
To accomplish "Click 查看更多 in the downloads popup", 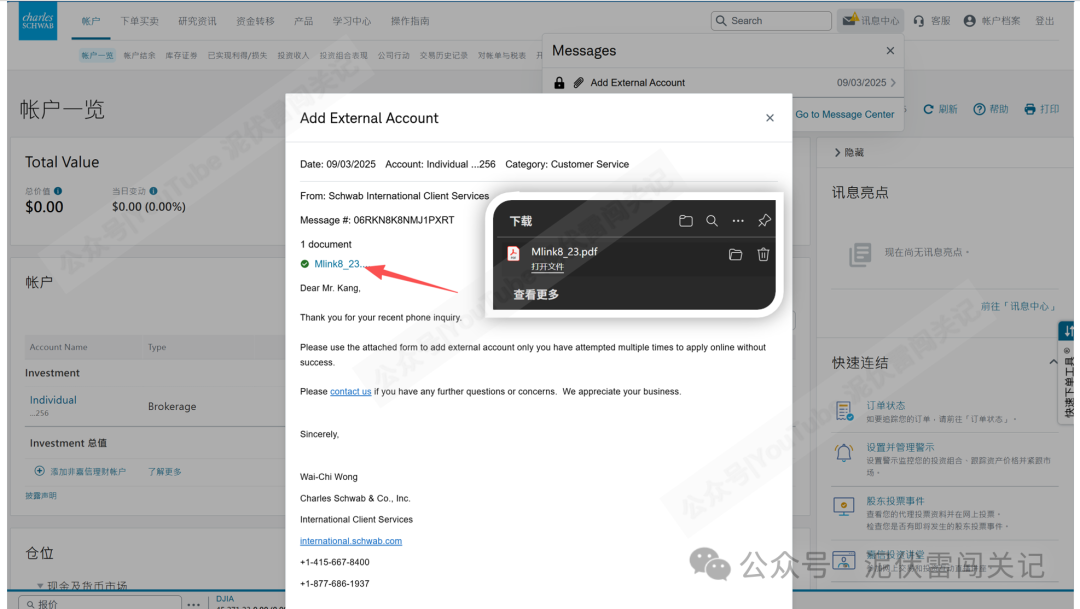I will pos(536,294).
